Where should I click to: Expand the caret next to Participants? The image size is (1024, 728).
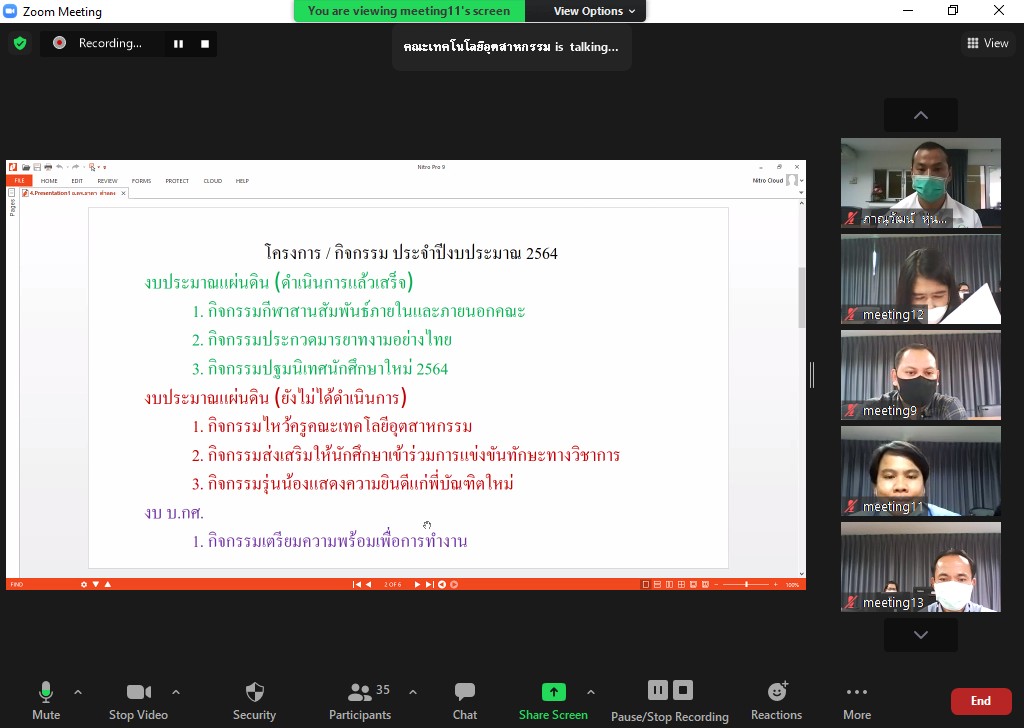(413, 692)
